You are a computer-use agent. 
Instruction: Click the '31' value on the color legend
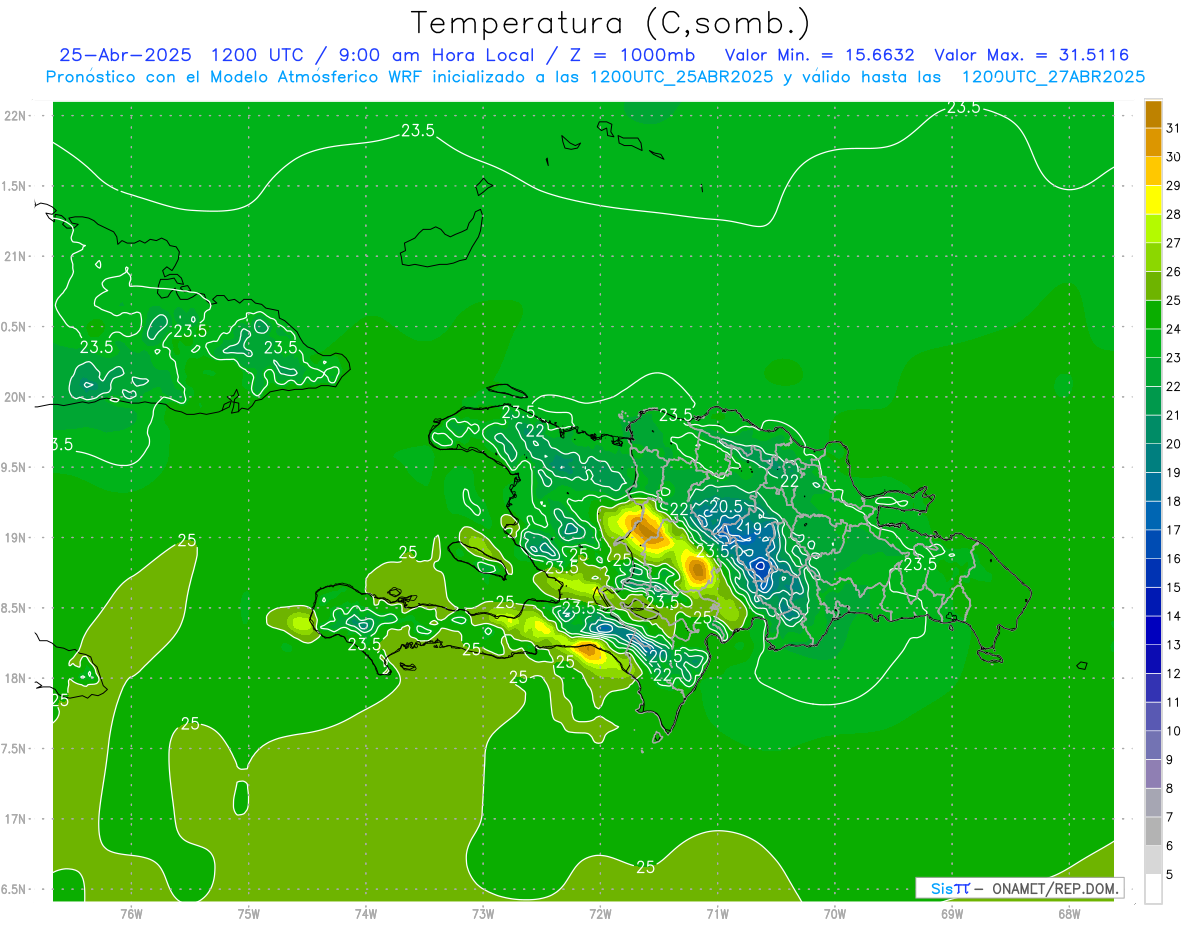pyautogui.click(x=1174, y=128)
